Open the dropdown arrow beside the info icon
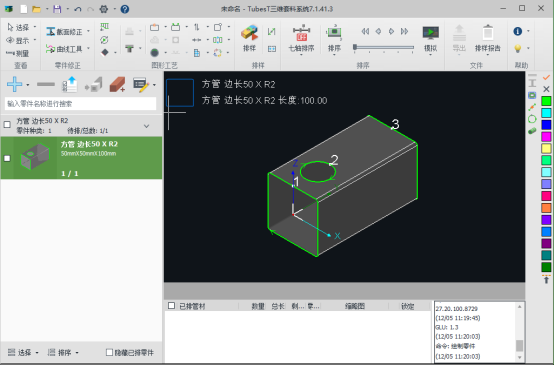554x366 pixels. [528, 31]
